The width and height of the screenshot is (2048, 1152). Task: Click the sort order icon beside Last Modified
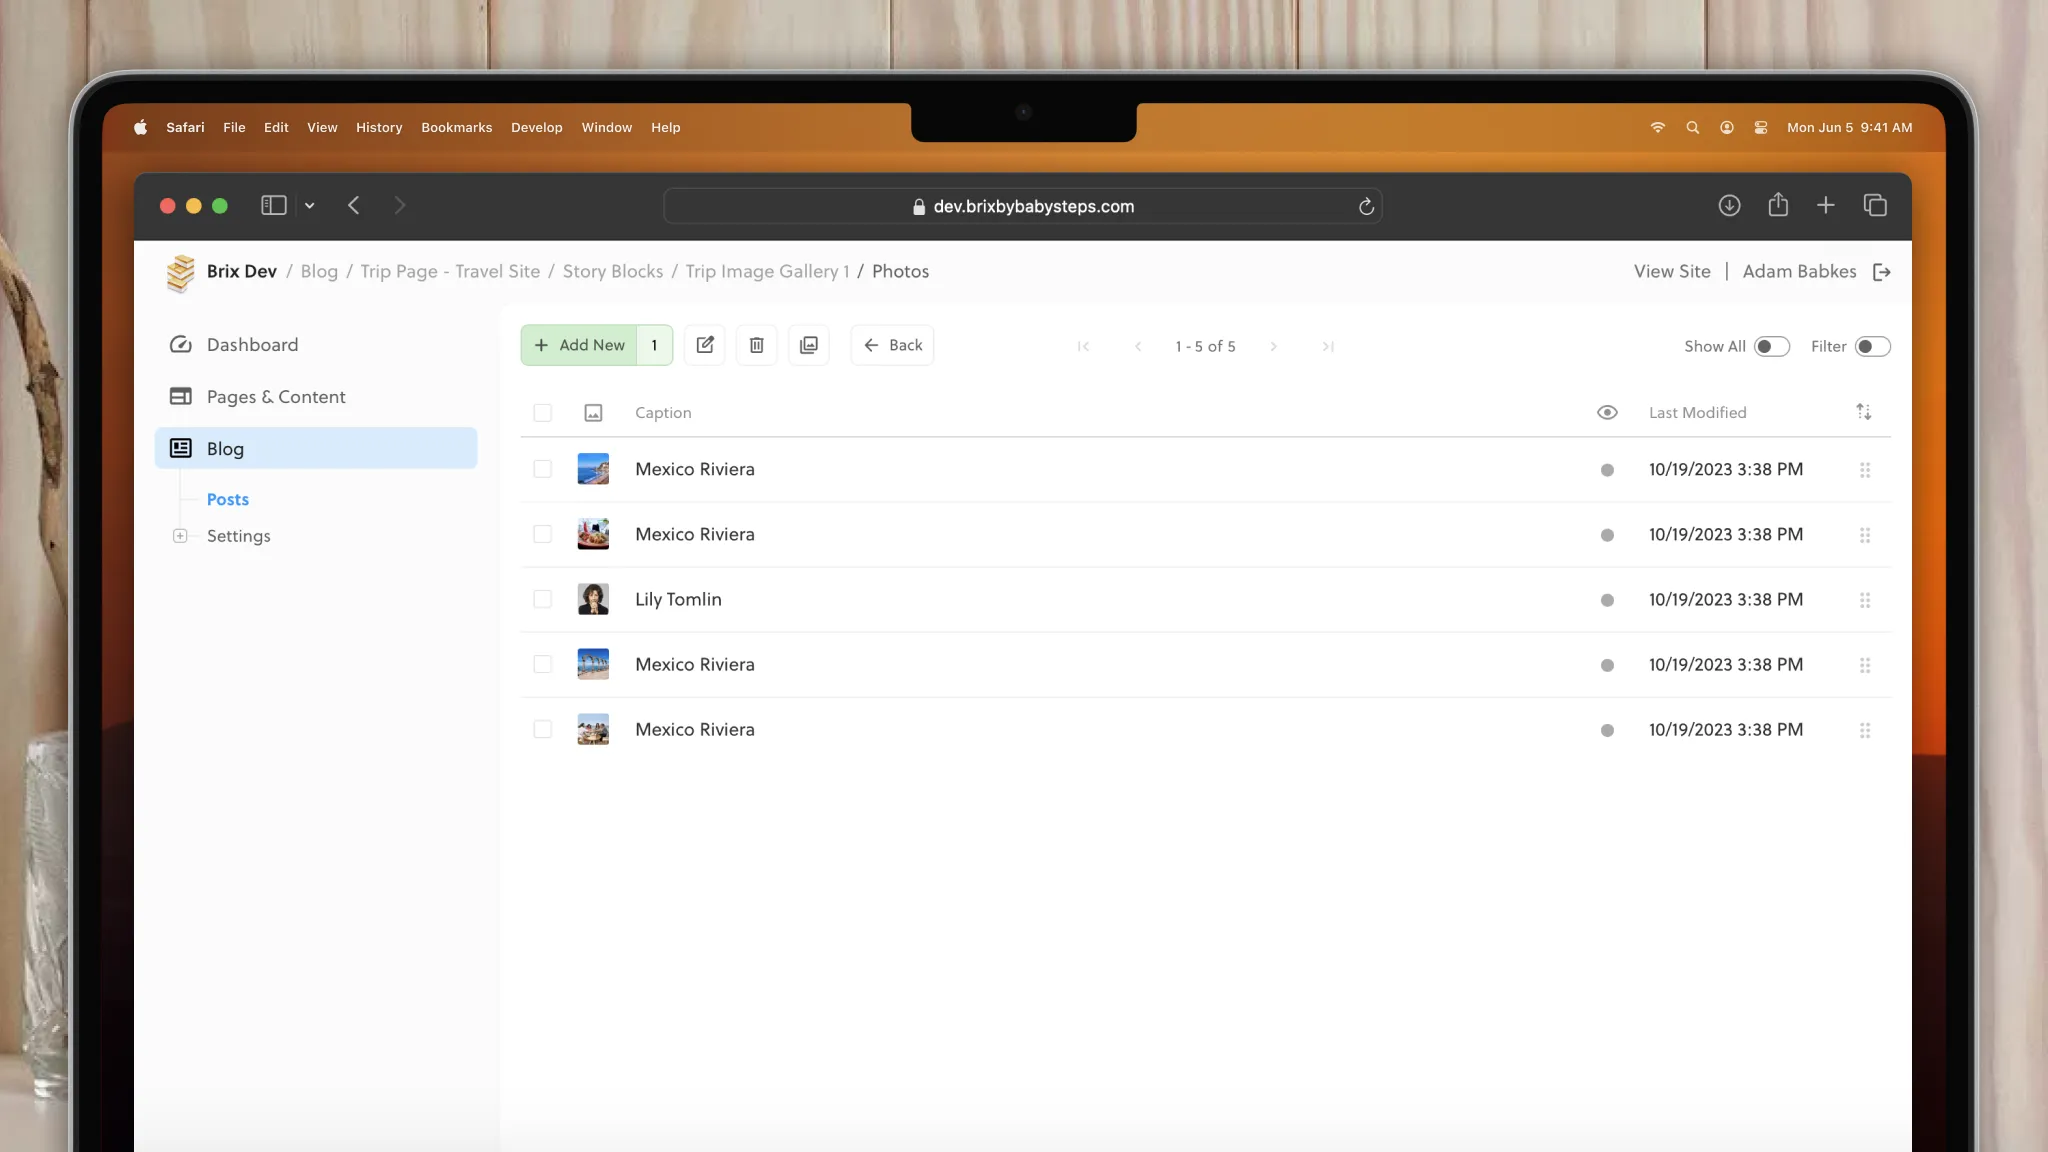pos(1864,412)
